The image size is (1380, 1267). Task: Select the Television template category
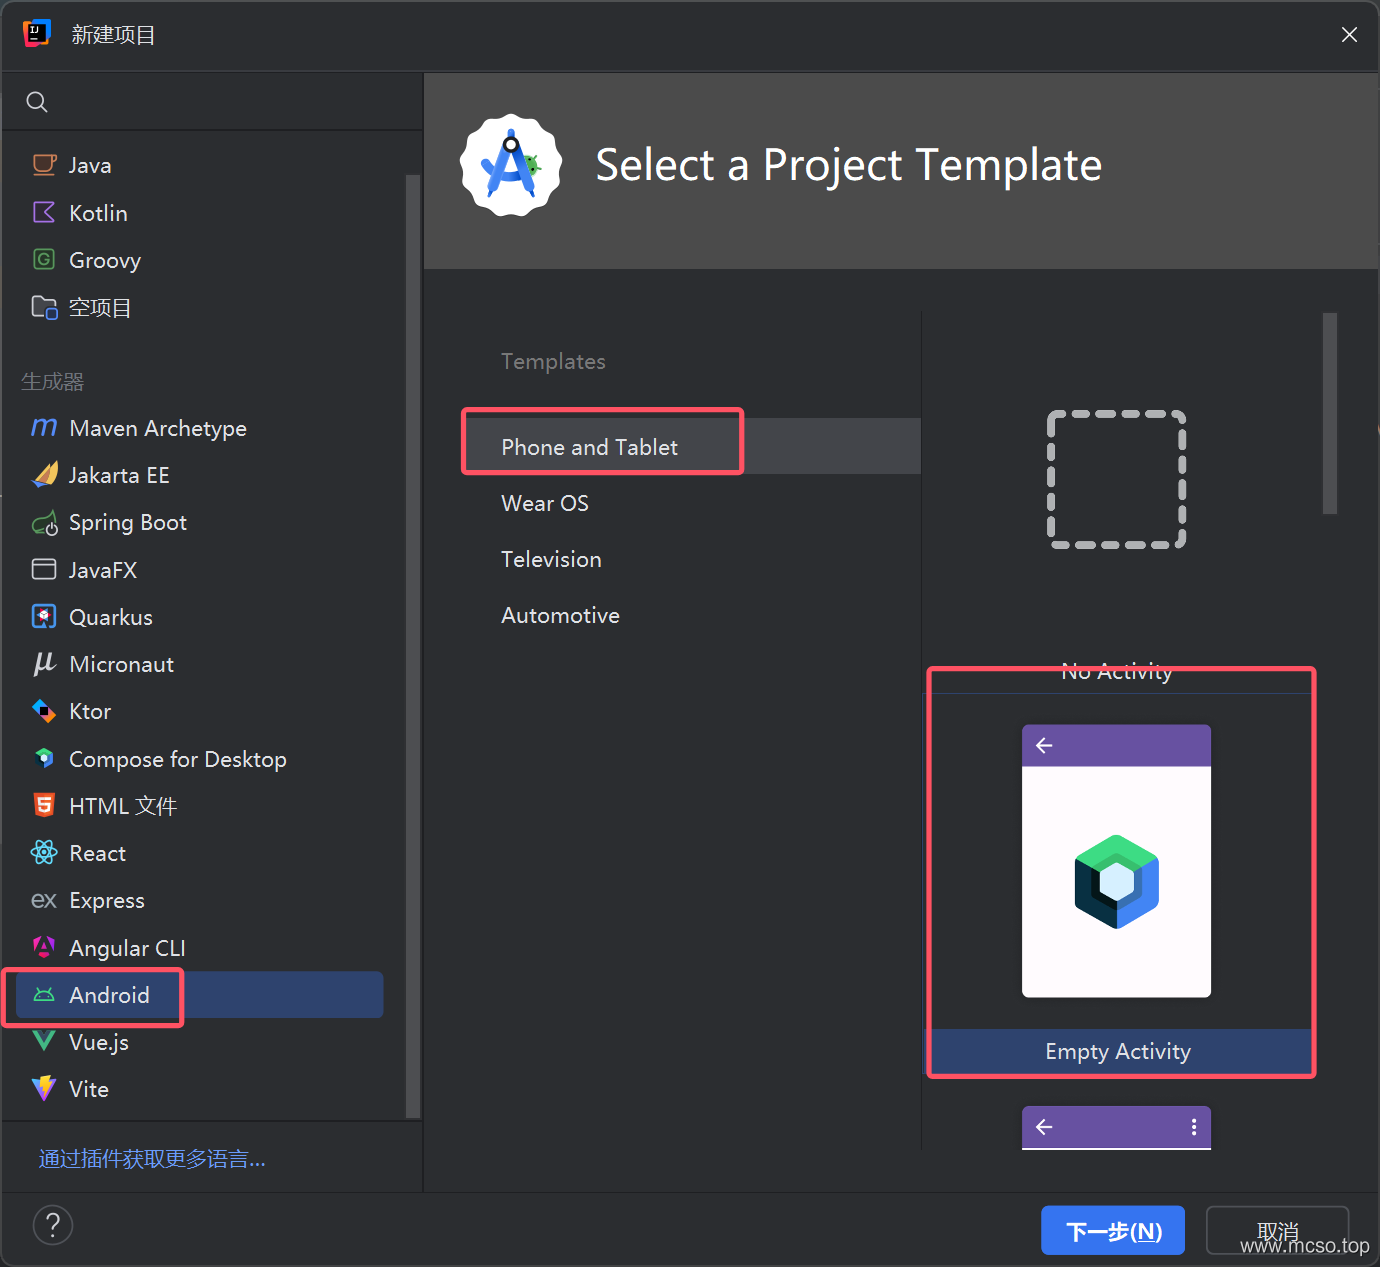691,559
